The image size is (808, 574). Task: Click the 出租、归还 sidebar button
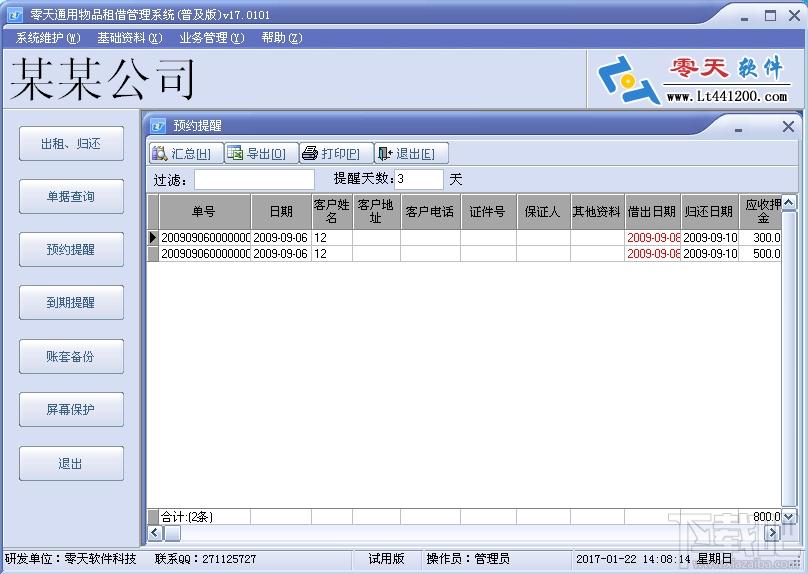point(72,144)
